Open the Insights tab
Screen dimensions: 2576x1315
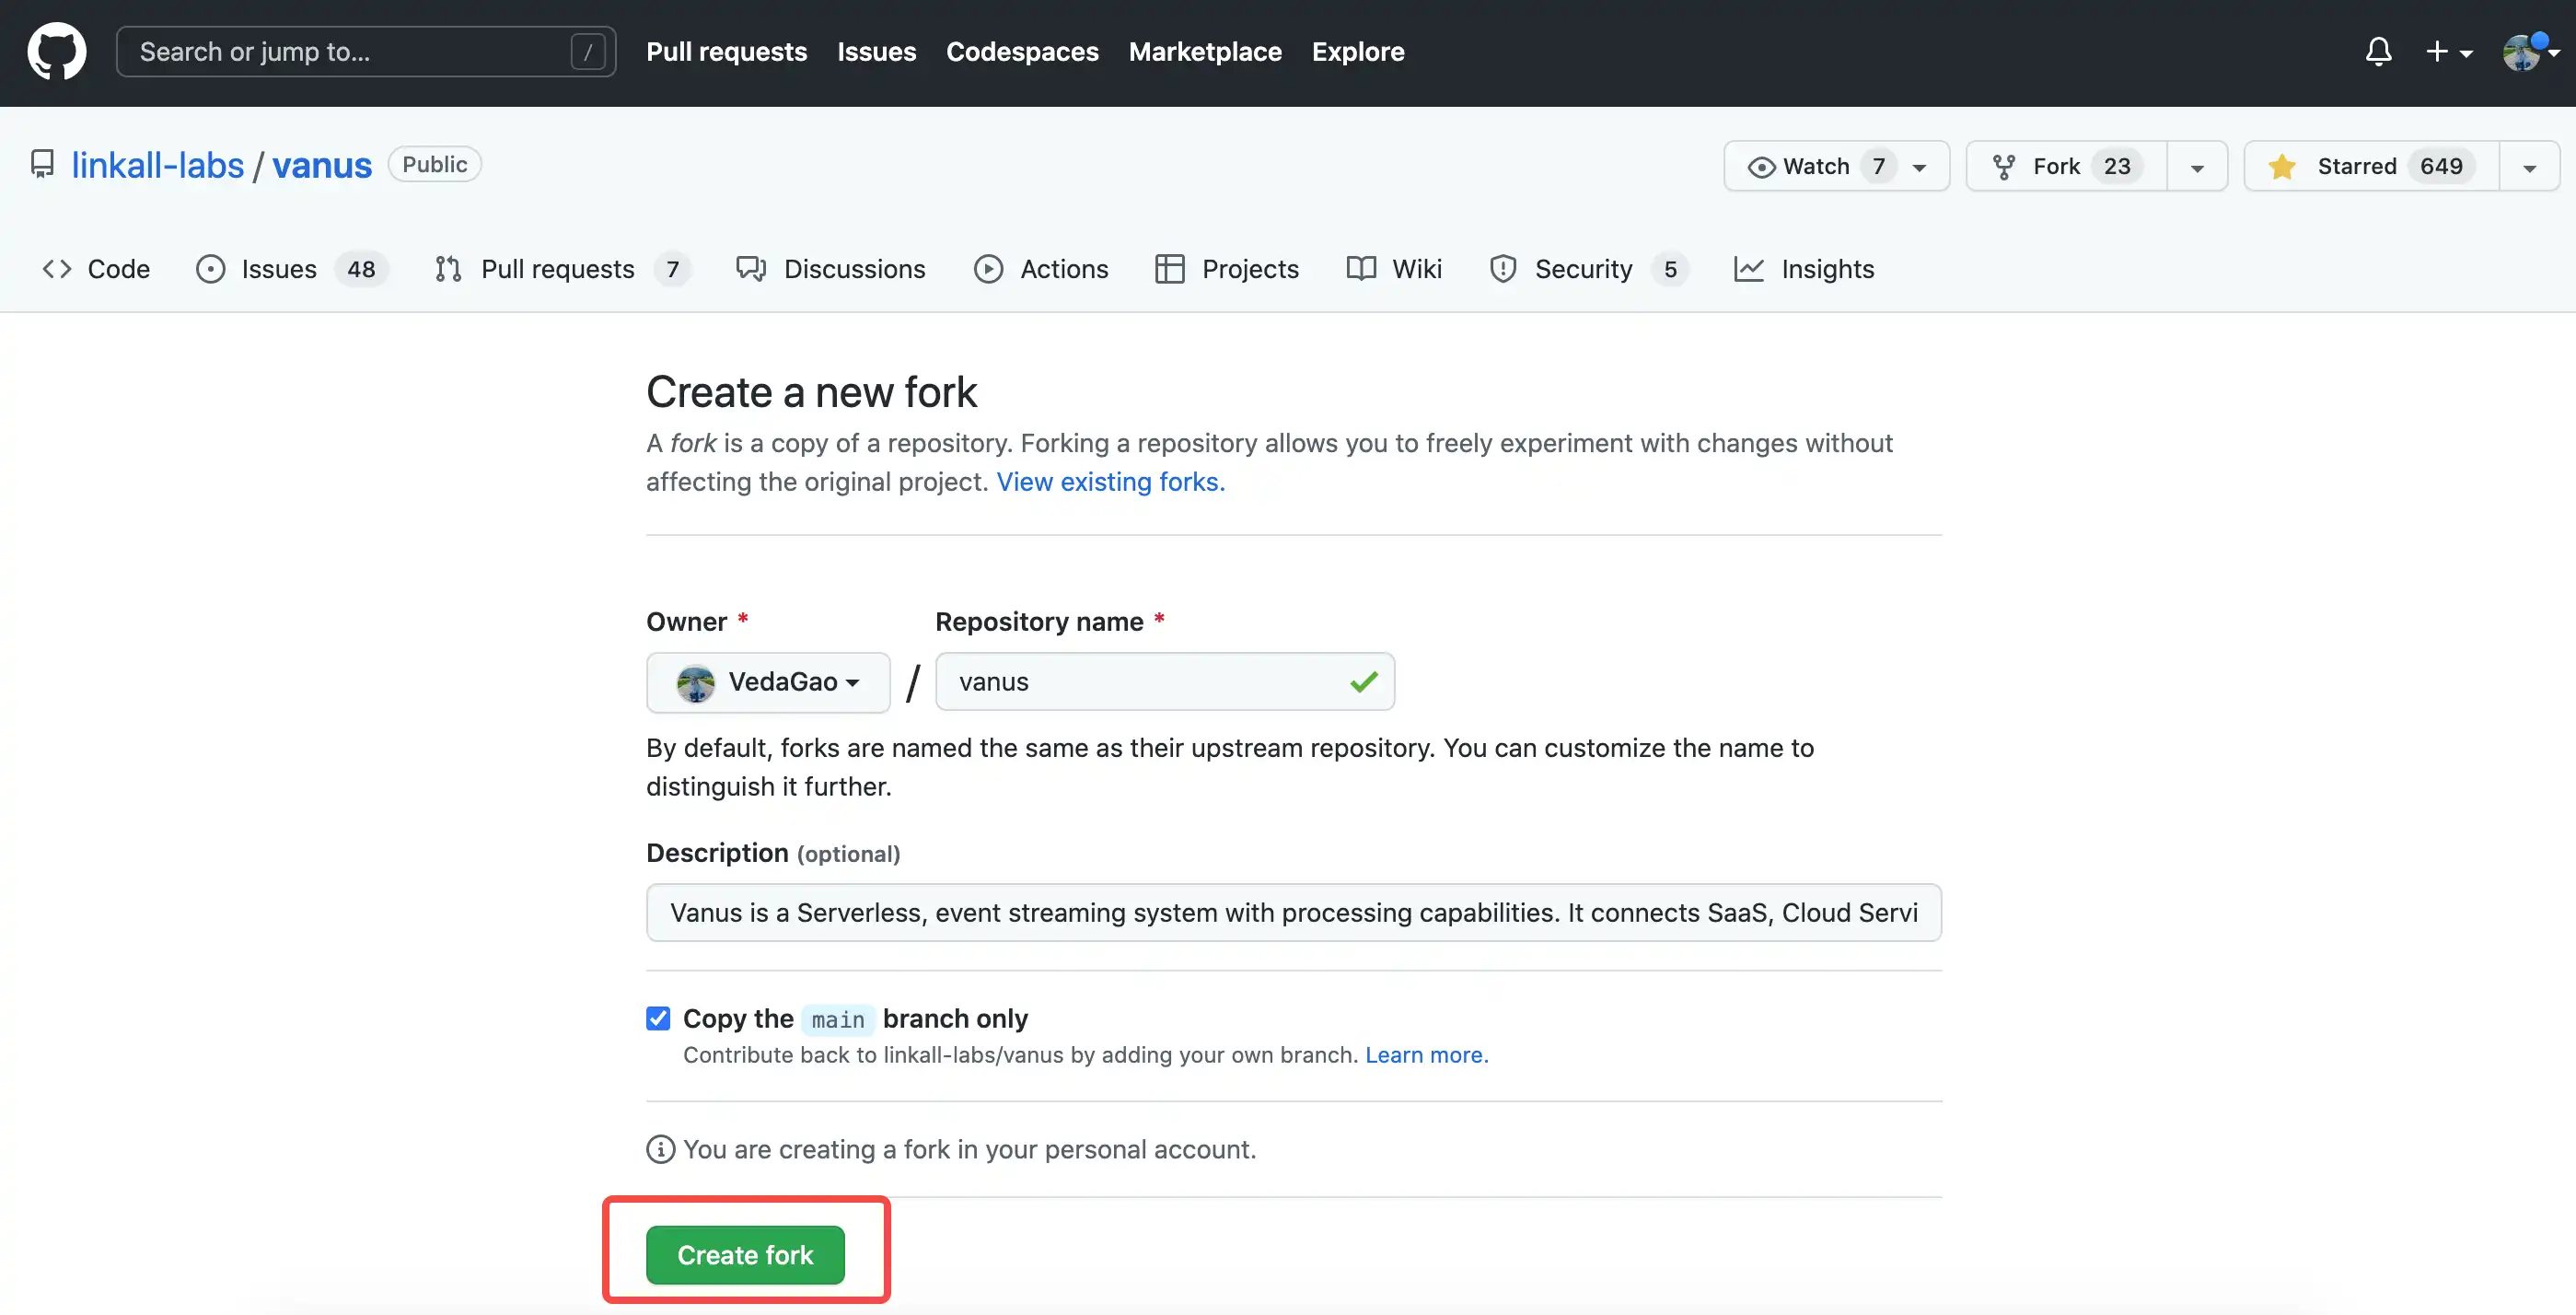coord(1804,269)
